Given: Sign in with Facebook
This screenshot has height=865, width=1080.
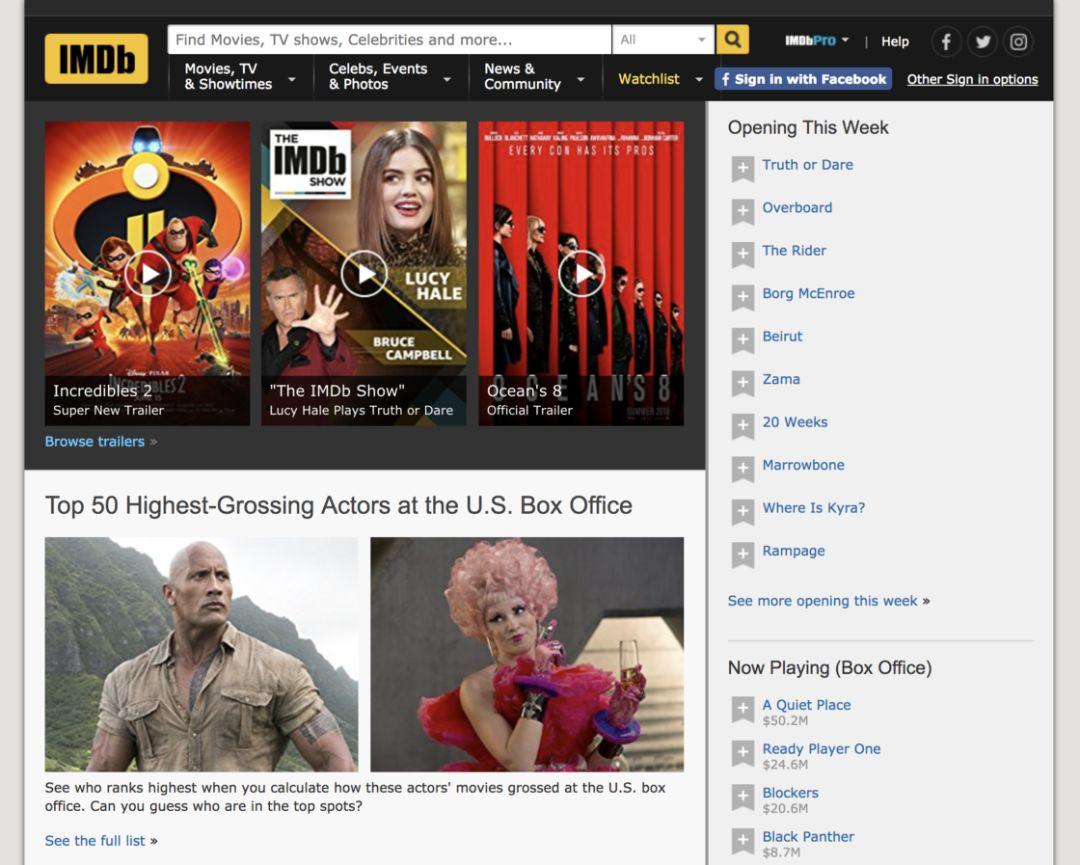Looking at the screenshot, I should point(803,79).
